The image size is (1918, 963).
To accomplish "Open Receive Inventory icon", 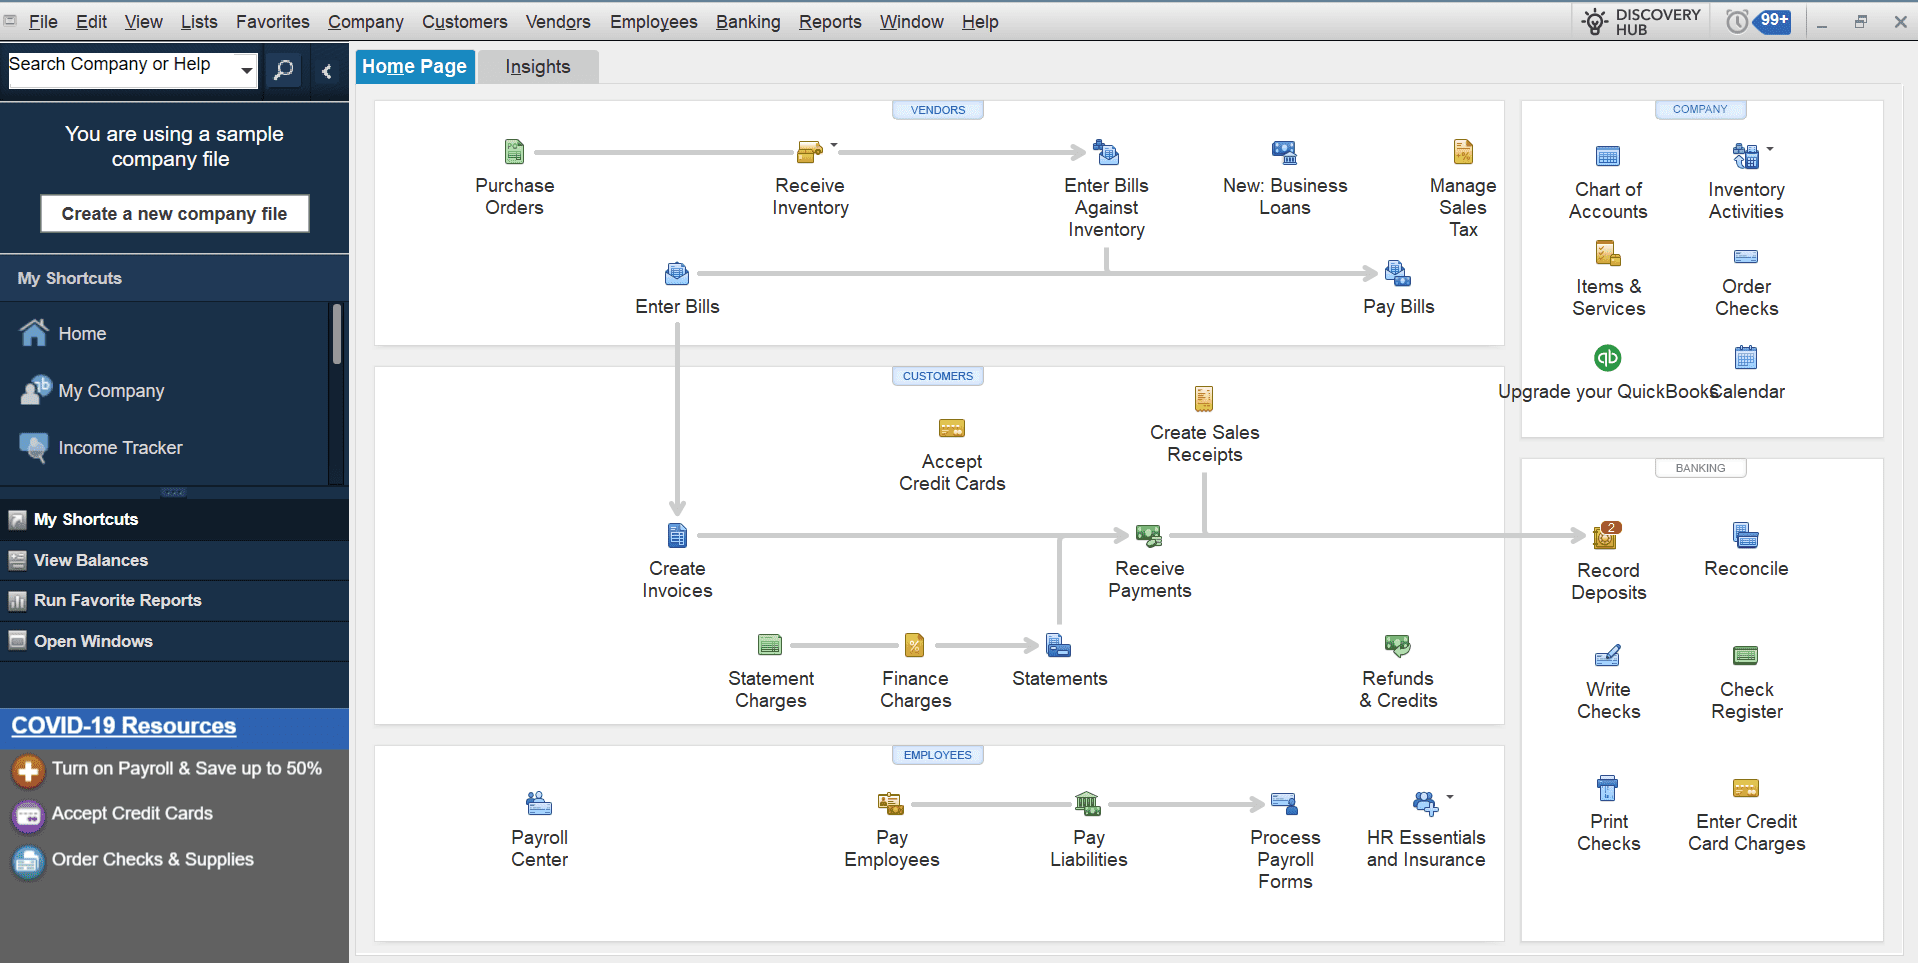I will (x=810, y=152).
